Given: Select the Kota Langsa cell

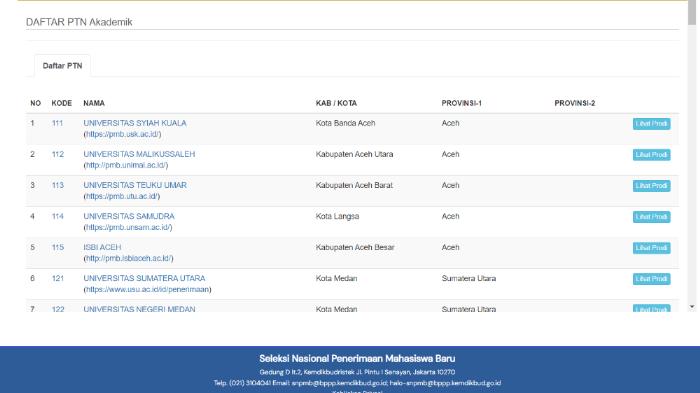Looking at the screenshot, I should pos(338,216).
